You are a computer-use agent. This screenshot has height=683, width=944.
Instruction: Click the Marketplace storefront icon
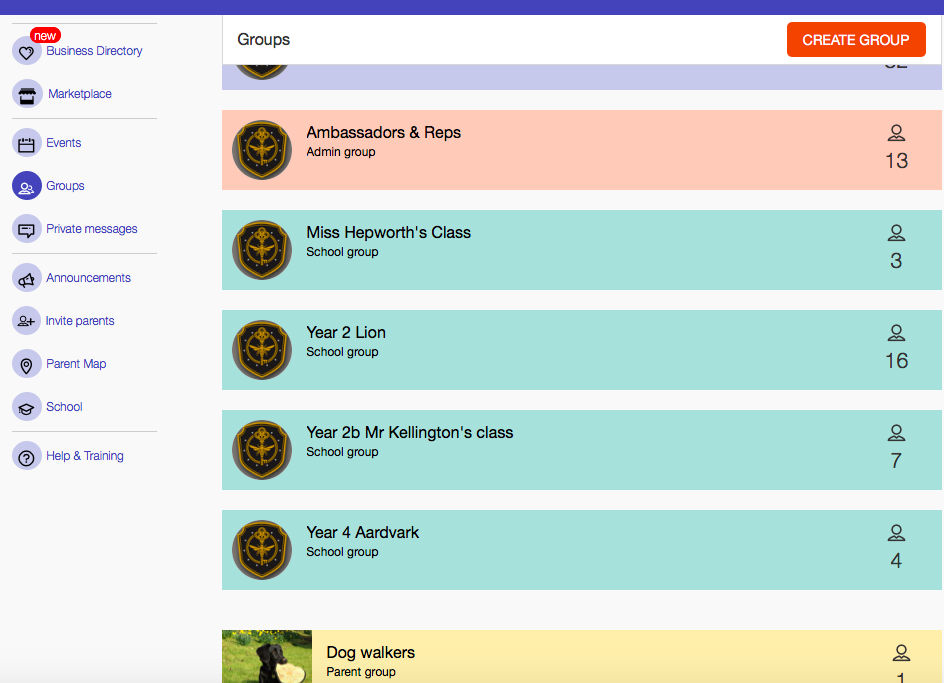pos(26,94)
